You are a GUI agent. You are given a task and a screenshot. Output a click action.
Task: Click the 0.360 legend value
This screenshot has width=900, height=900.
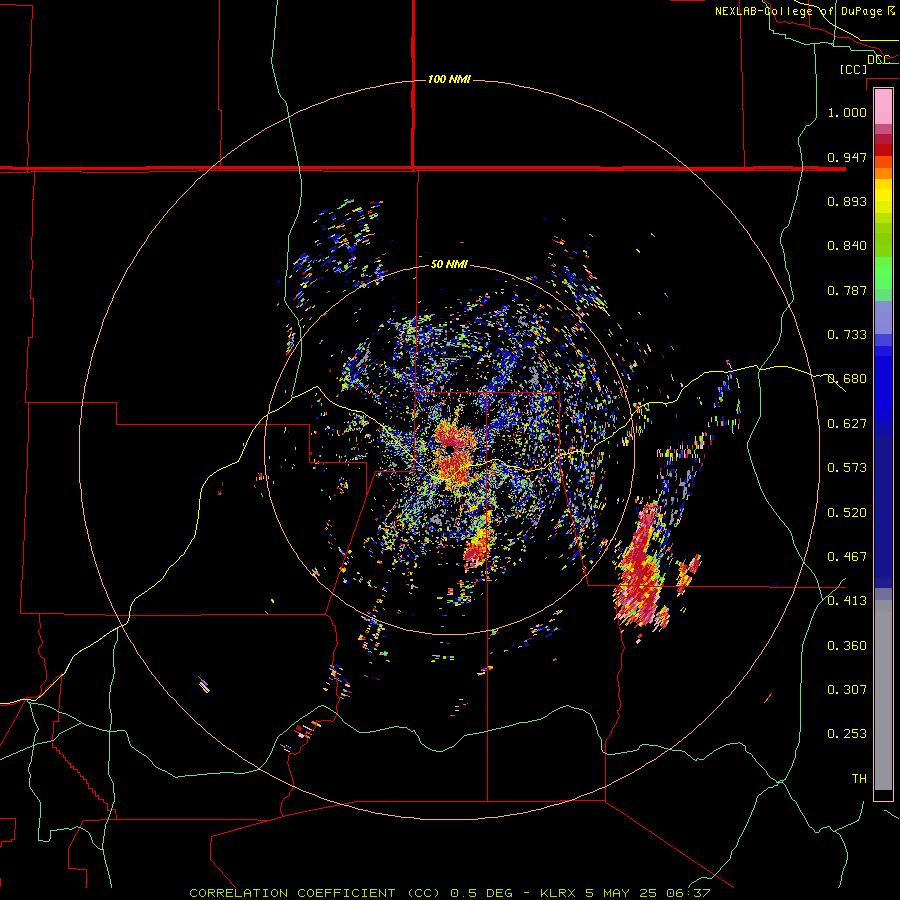(847, 646)
